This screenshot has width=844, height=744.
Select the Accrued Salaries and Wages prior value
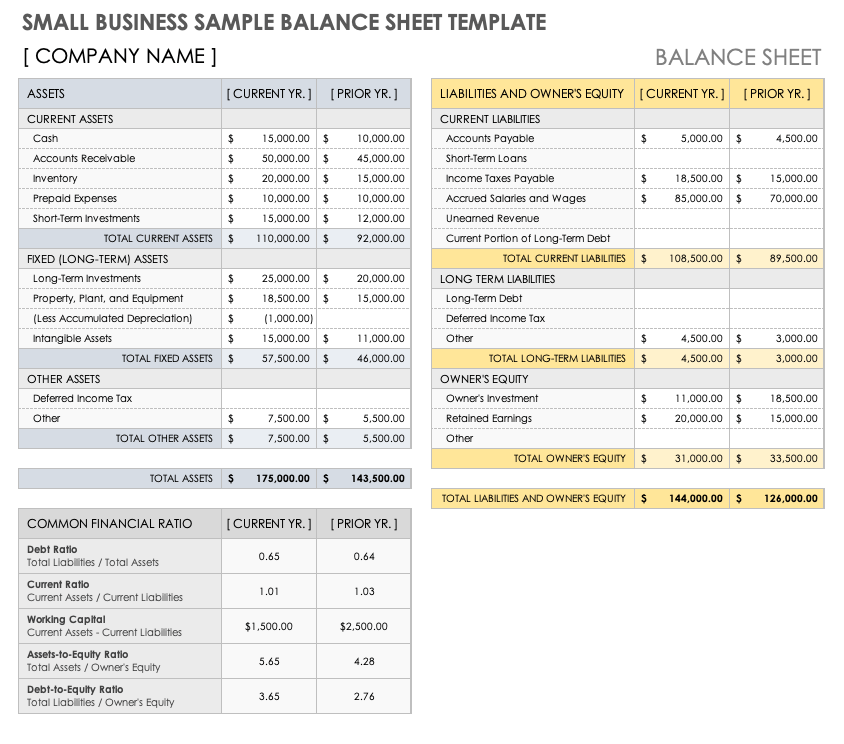[x=777, y=199]
